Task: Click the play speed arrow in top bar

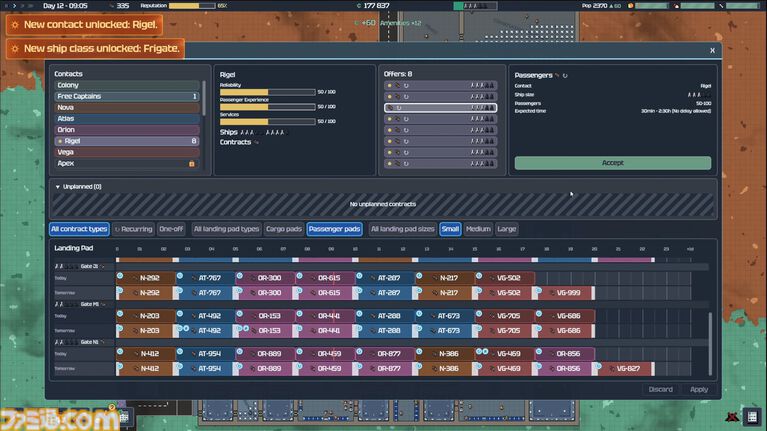Action: [15, 6]
